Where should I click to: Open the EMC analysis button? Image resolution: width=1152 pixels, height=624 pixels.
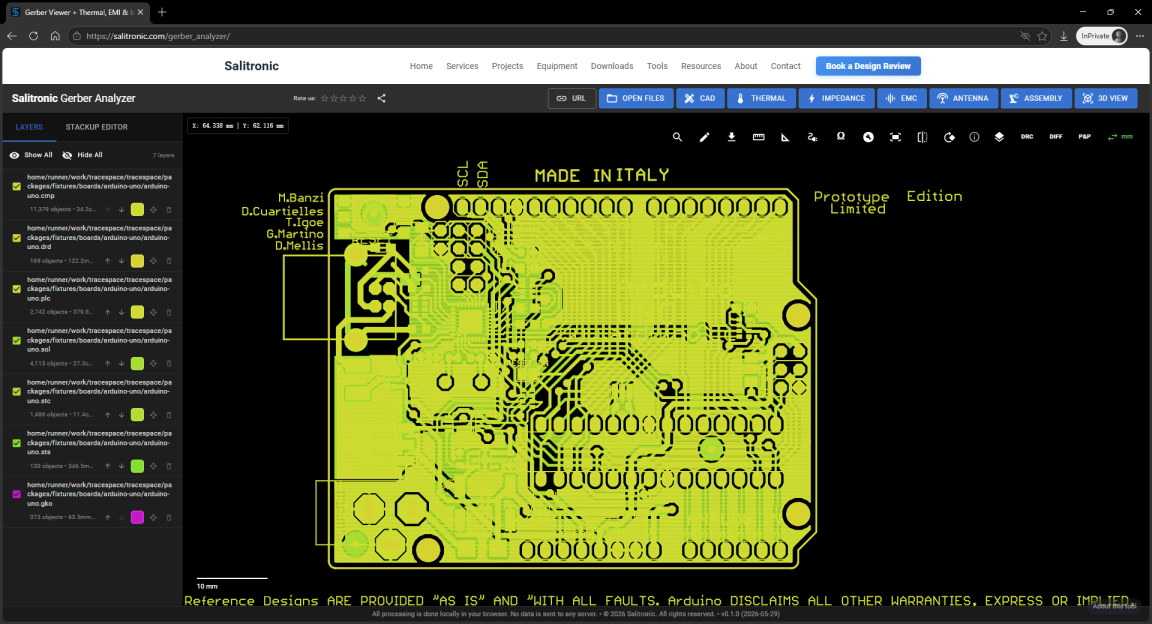click(x=901, y=98)
